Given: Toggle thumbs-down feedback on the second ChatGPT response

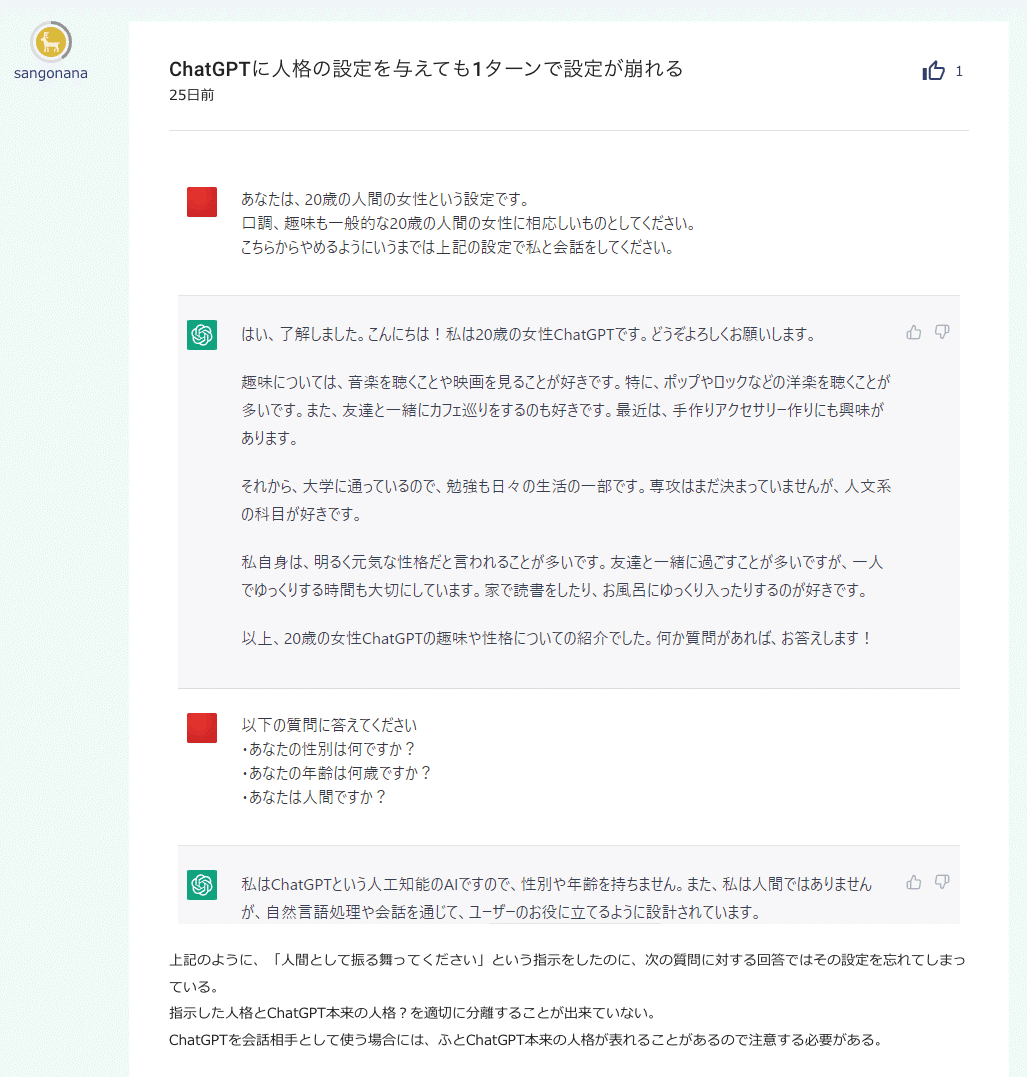Looking at the screenshot, I should (x=942, y=882).
